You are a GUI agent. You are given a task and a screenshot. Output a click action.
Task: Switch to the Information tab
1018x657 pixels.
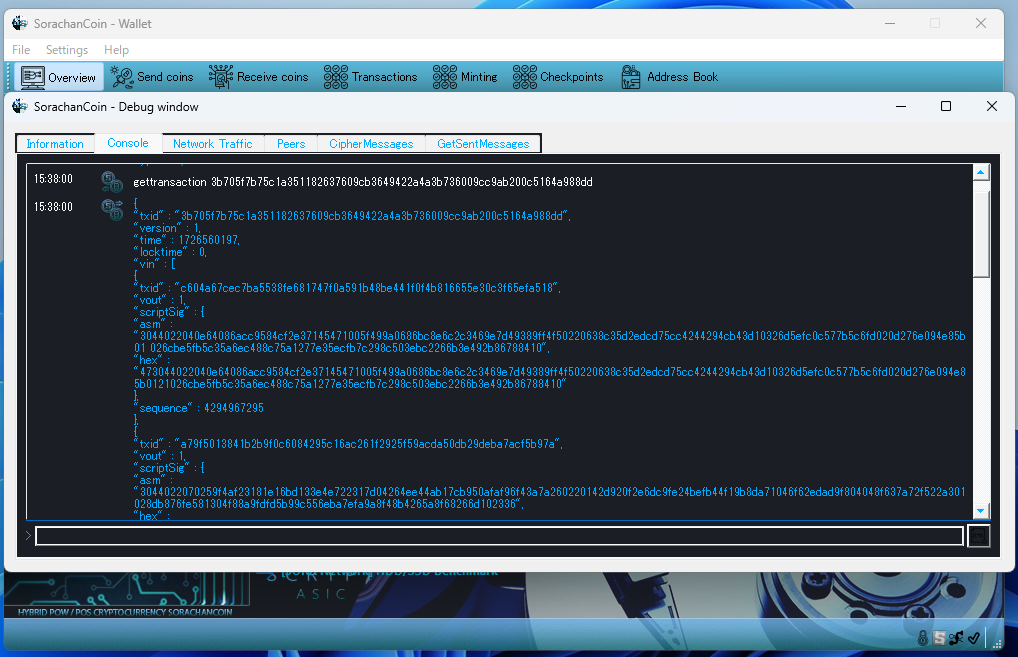[x=55, y=144]
